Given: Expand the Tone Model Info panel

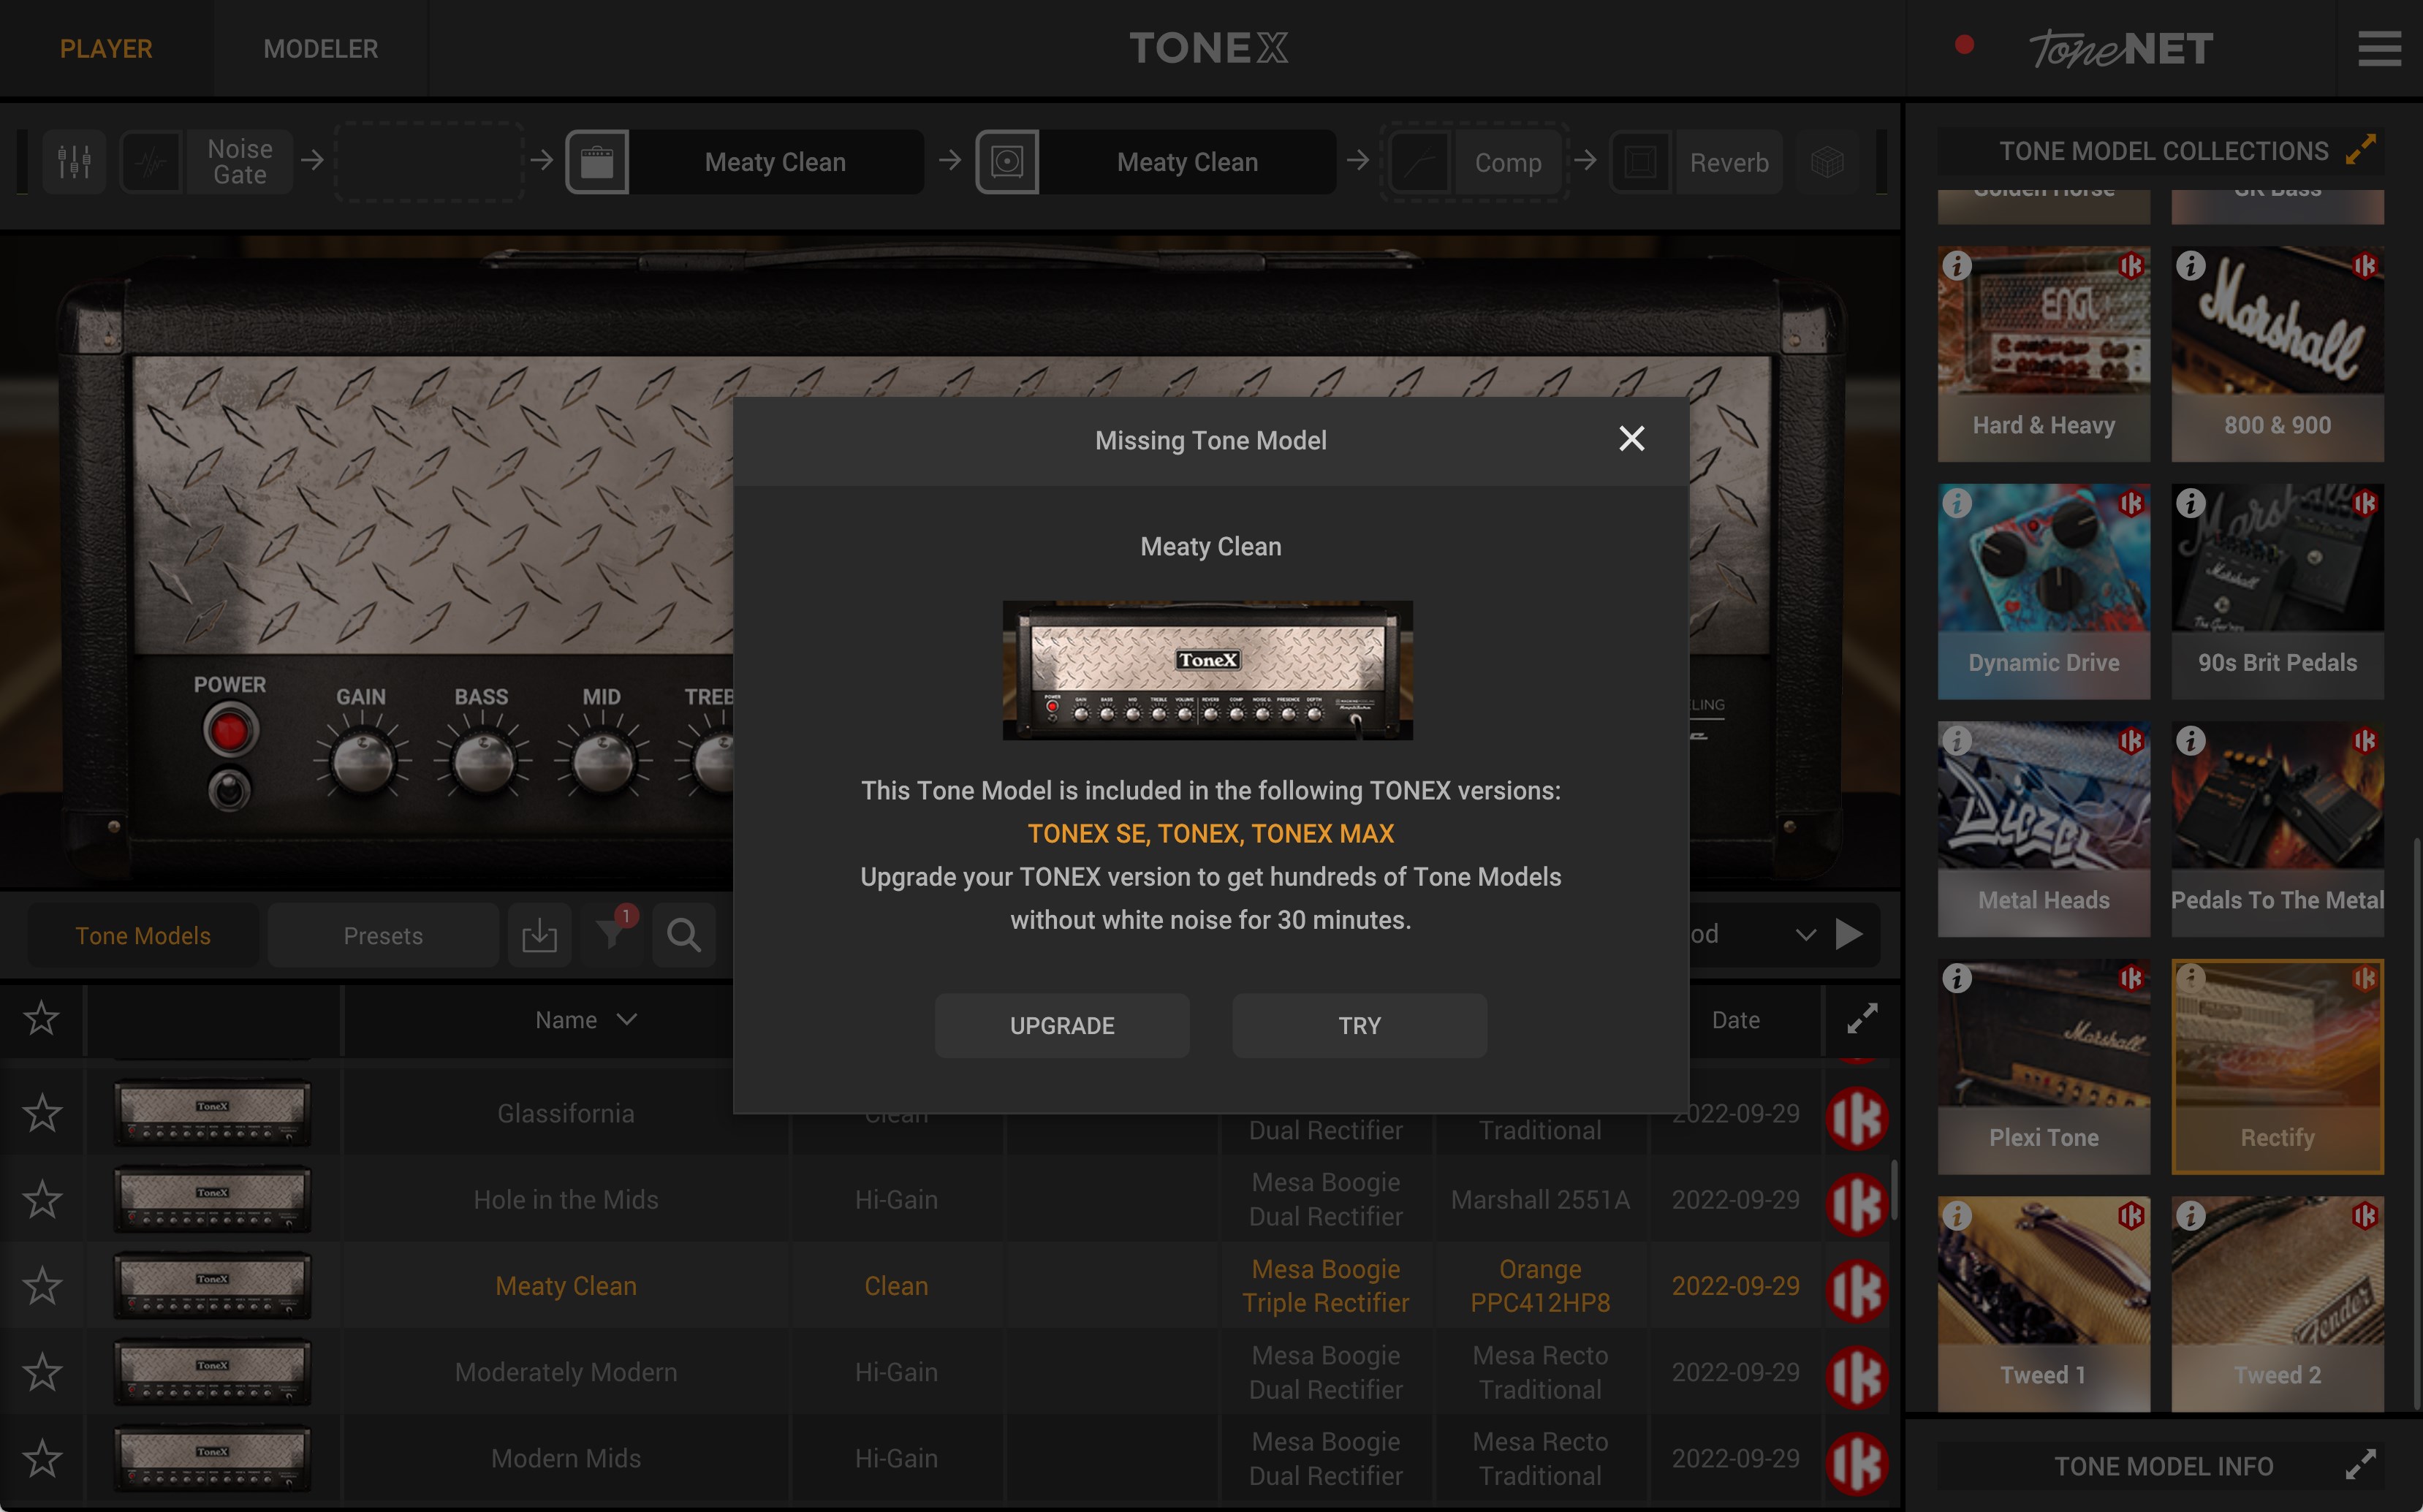Looking at the screenshot, I should [2361, 1465].
